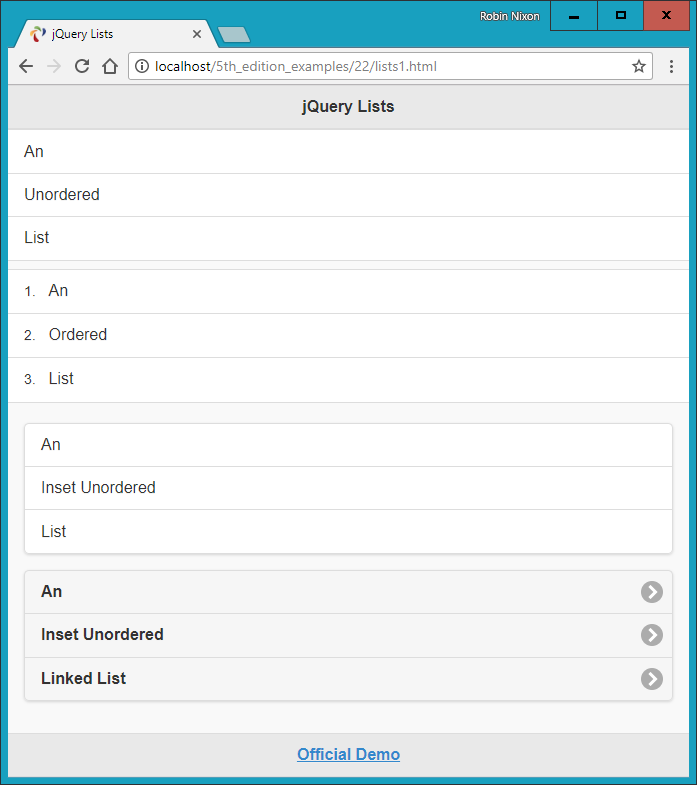Click the chevron on Linked List row
Viewport: 697px width, 785px height.
point(651,679)
